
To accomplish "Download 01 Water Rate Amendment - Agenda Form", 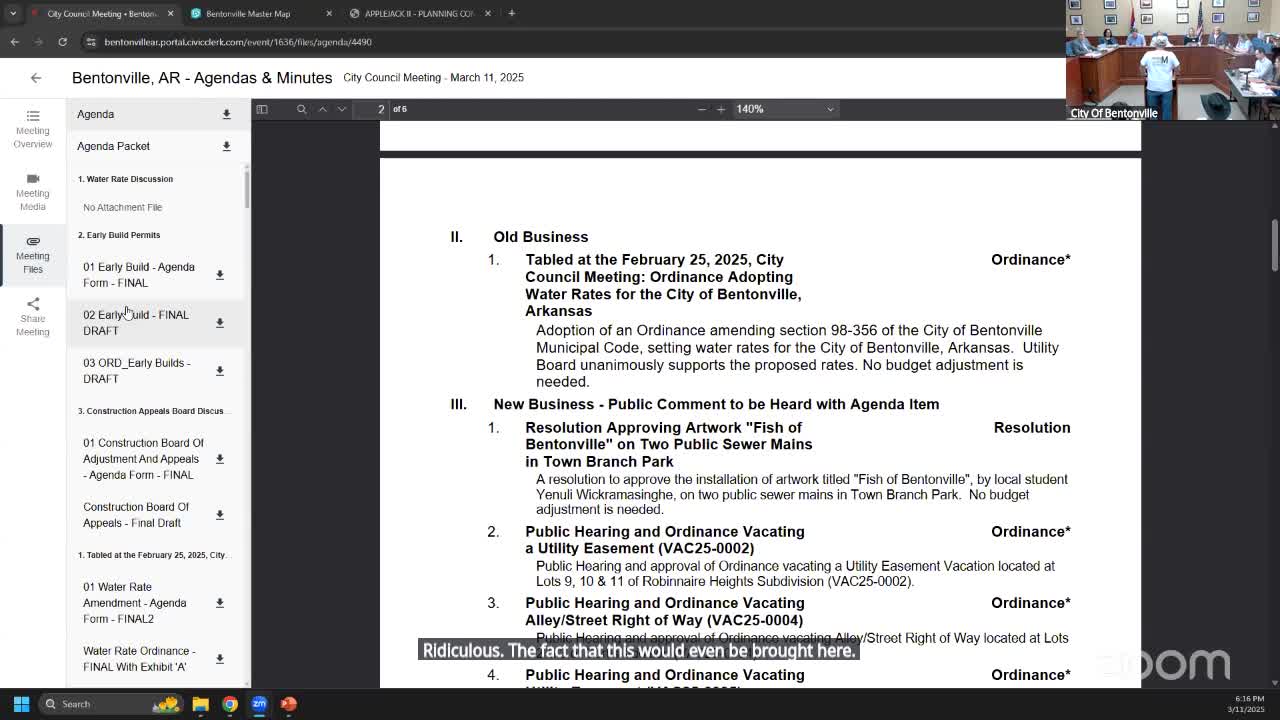I will 220,603.
